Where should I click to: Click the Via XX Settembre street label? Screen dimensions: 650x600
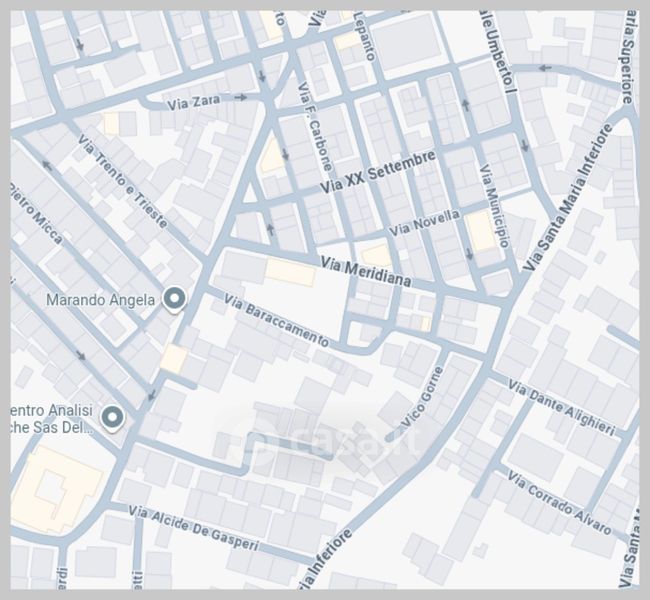coord(377,172)
